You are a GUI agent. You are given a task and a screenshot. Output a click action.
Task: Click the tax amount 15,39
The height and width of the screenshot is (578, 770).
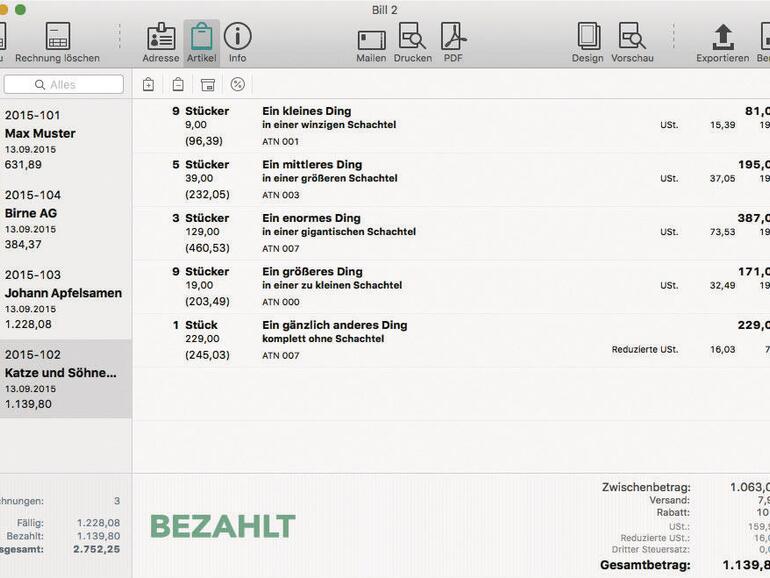click(x=722, y=125)
